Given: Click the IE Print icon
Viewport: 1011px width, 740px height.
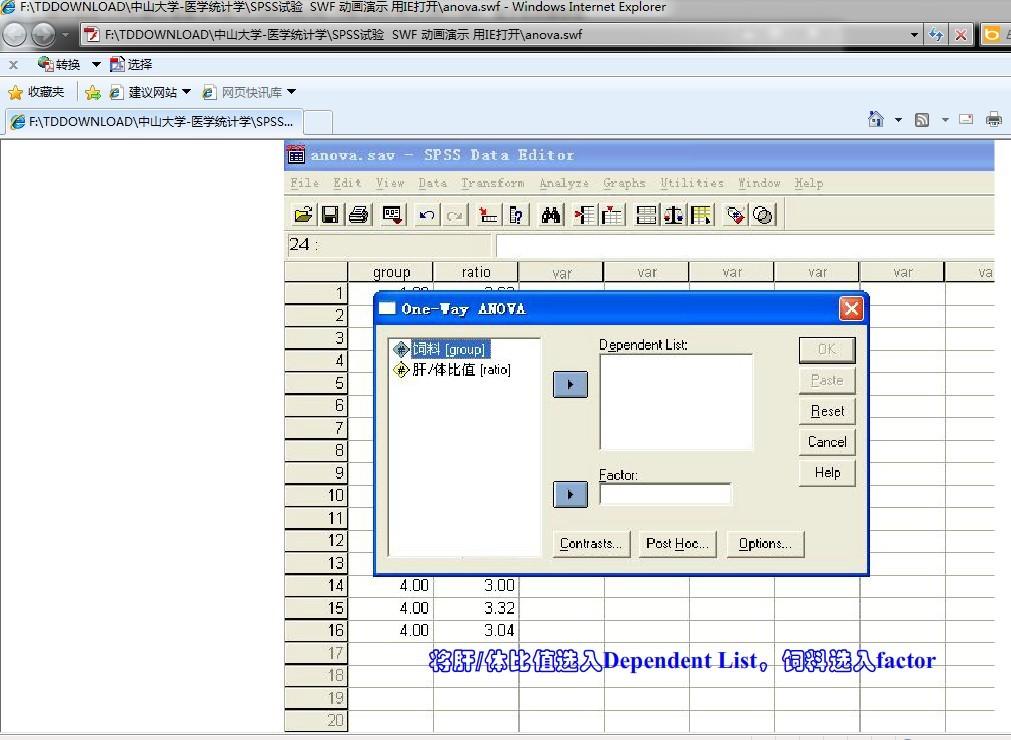Looking at the screenshot, I should pyautogui.click(x=994, y=119).
